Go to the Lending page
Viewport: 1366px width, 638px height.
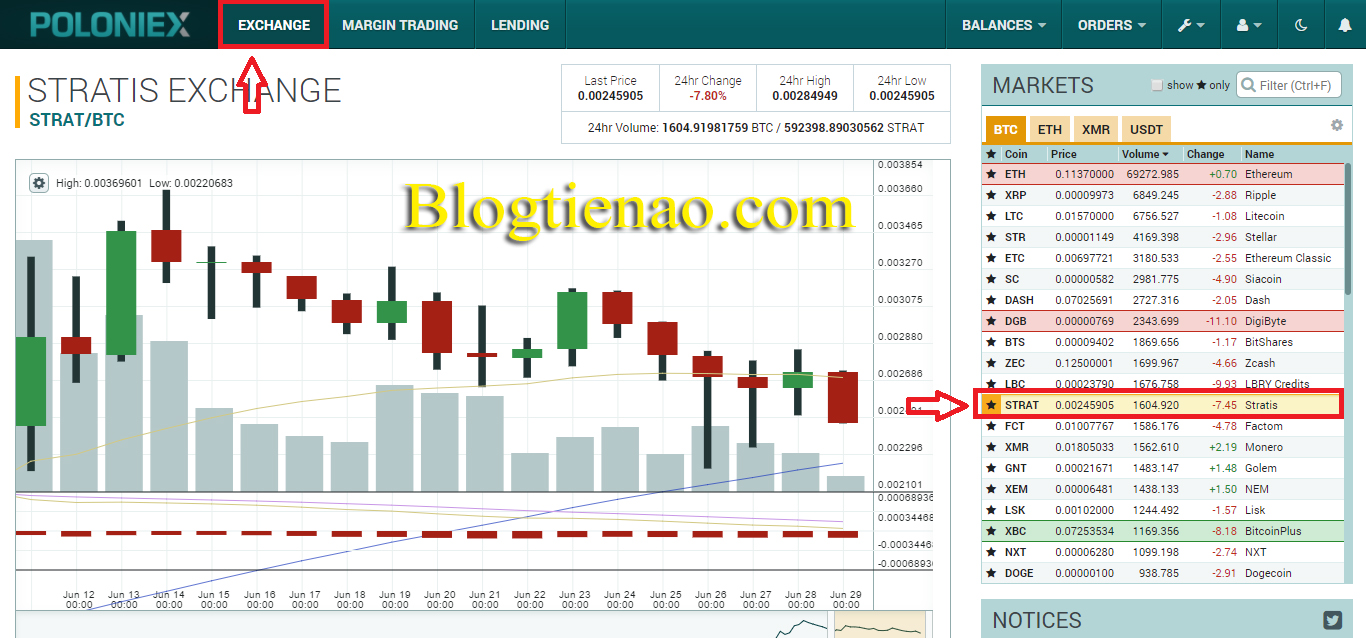[x=520, y=25]
